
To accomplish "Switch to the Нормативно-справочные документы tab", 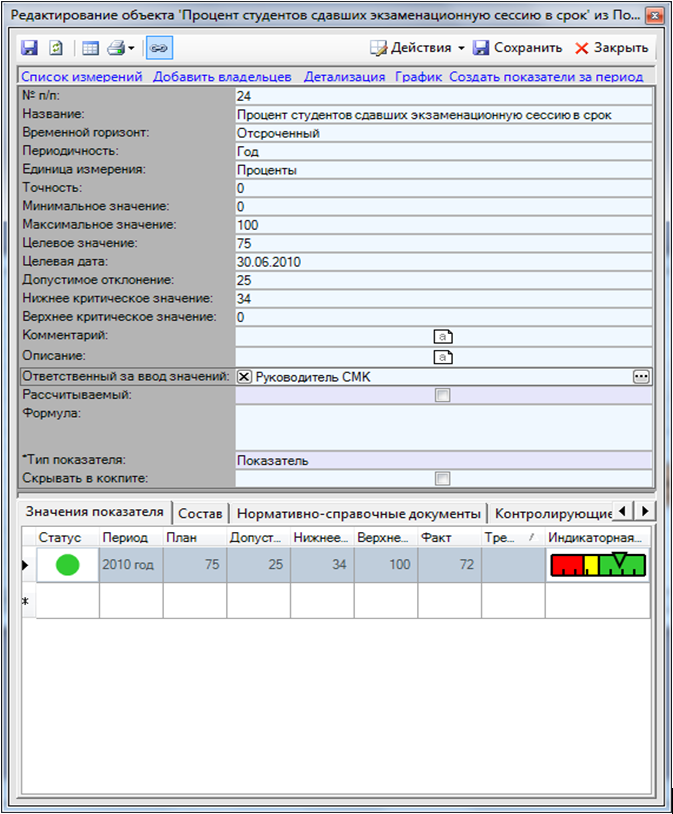I will 359,513.
